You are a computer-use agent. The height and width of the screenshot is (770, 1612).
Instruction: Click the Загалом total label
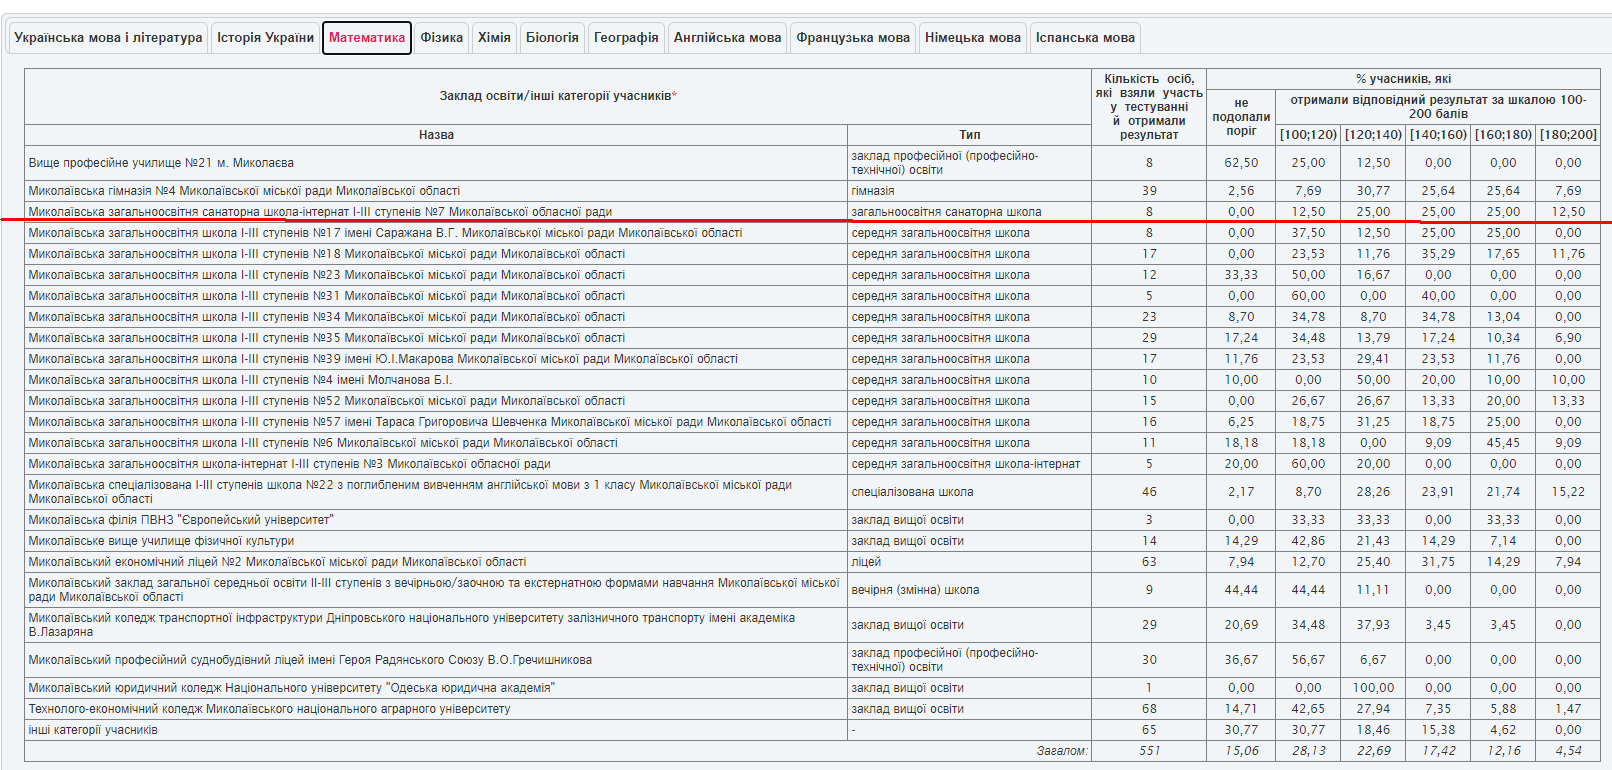pos(1062,751)
